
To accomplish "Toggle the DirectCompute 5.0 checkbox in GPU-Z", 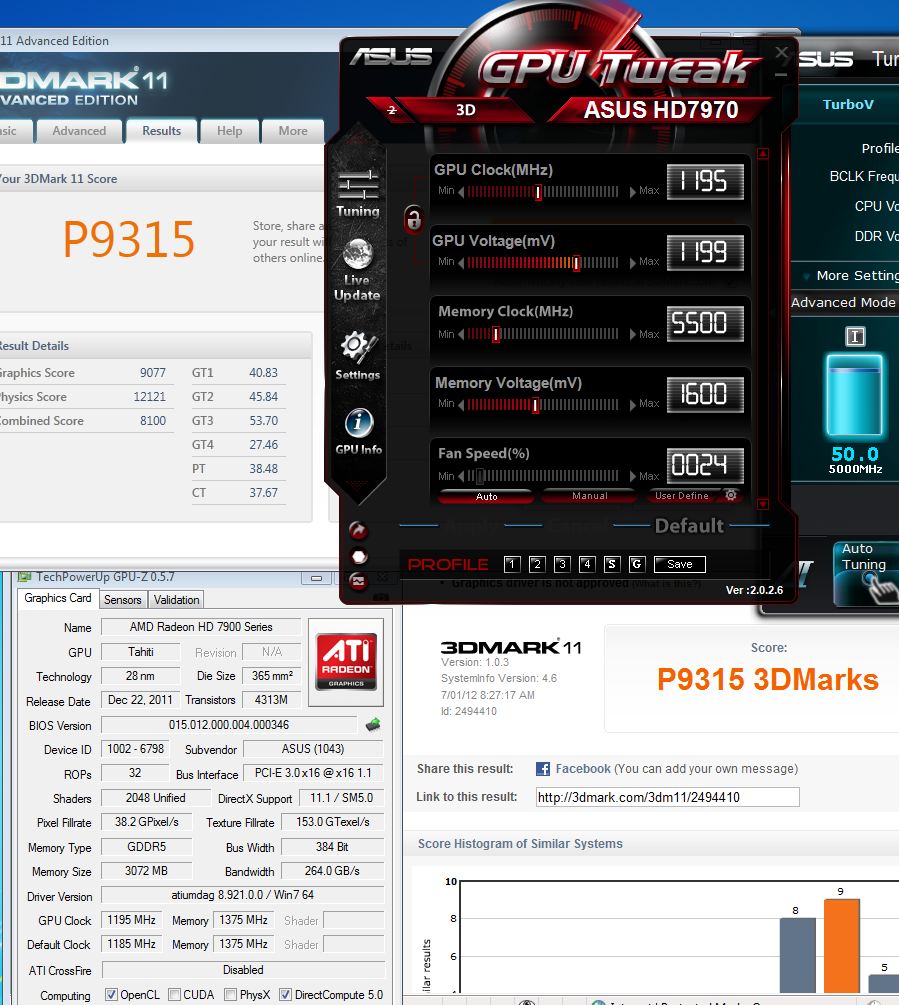I will point(286,995).
